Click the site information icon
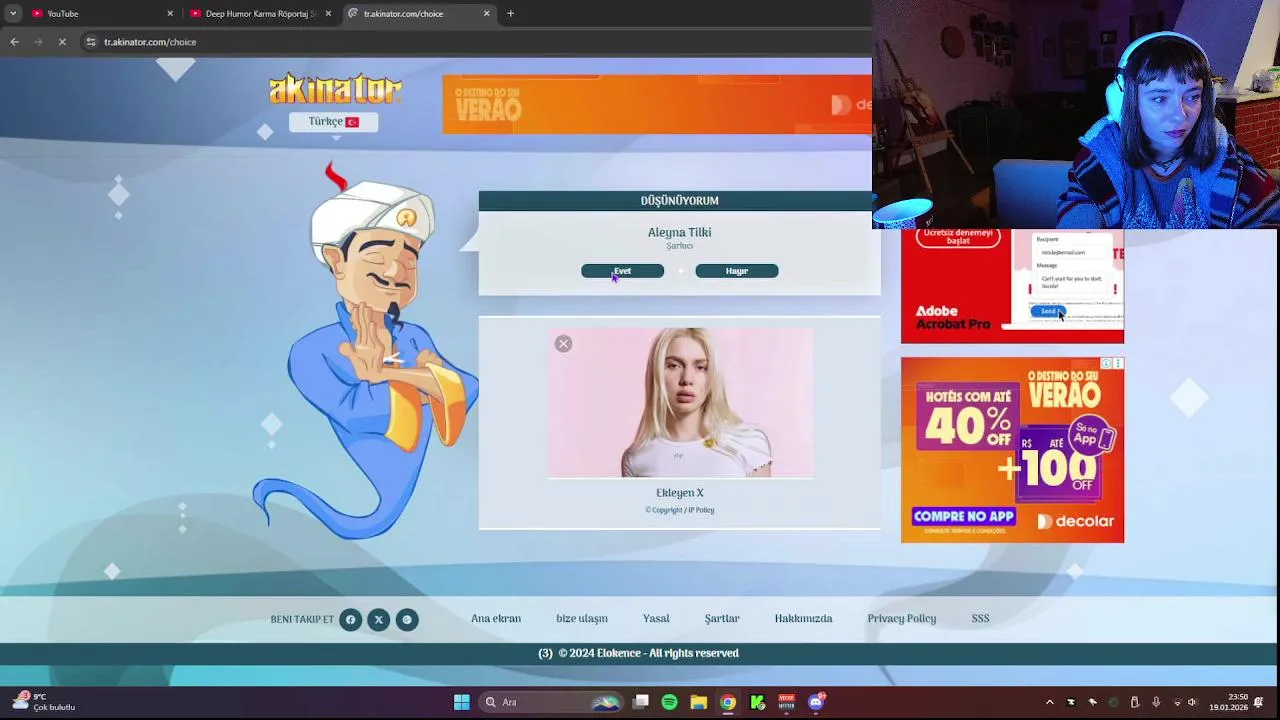The height and width of the screenshot is (720, 1280). [91, 42]
